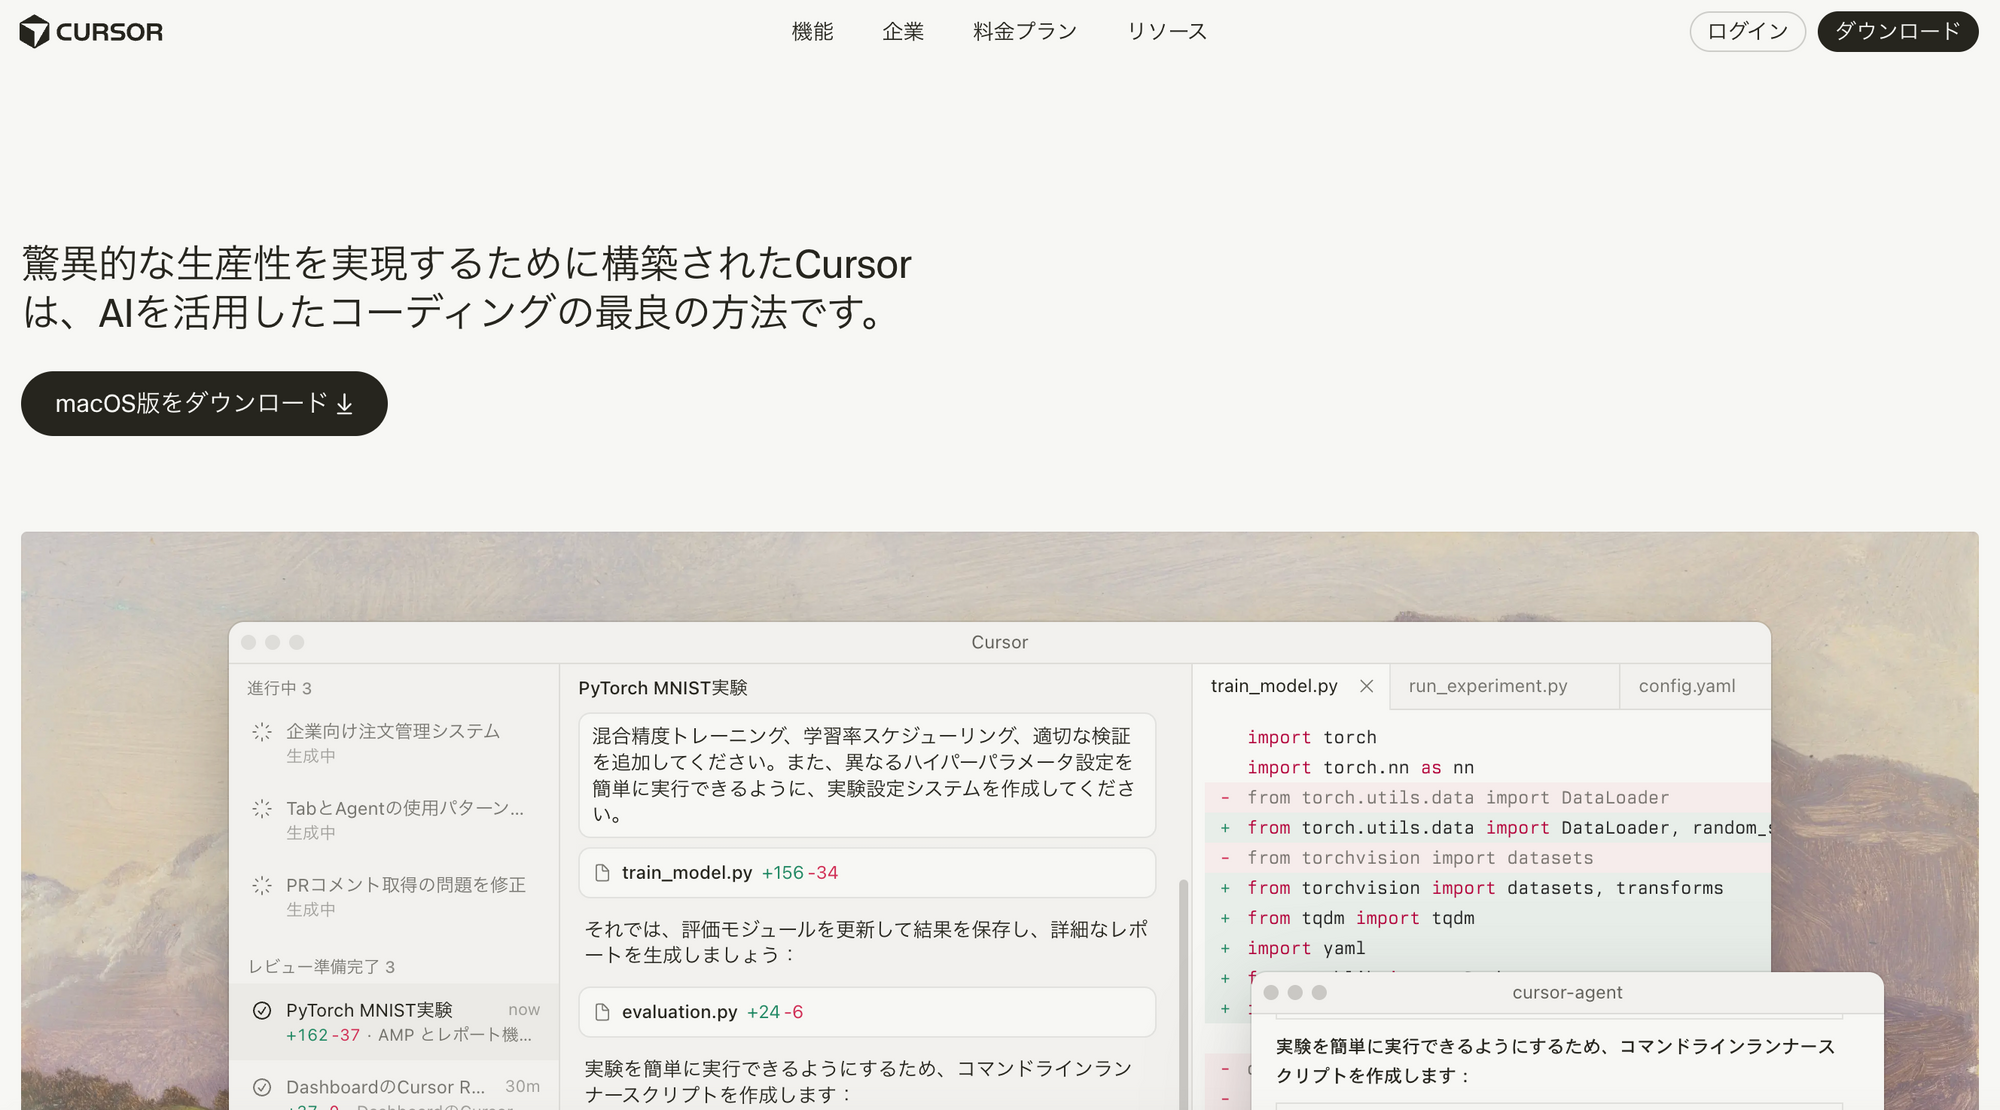
Task: Click the Cursor logo in the top-left
Action: 90,31
